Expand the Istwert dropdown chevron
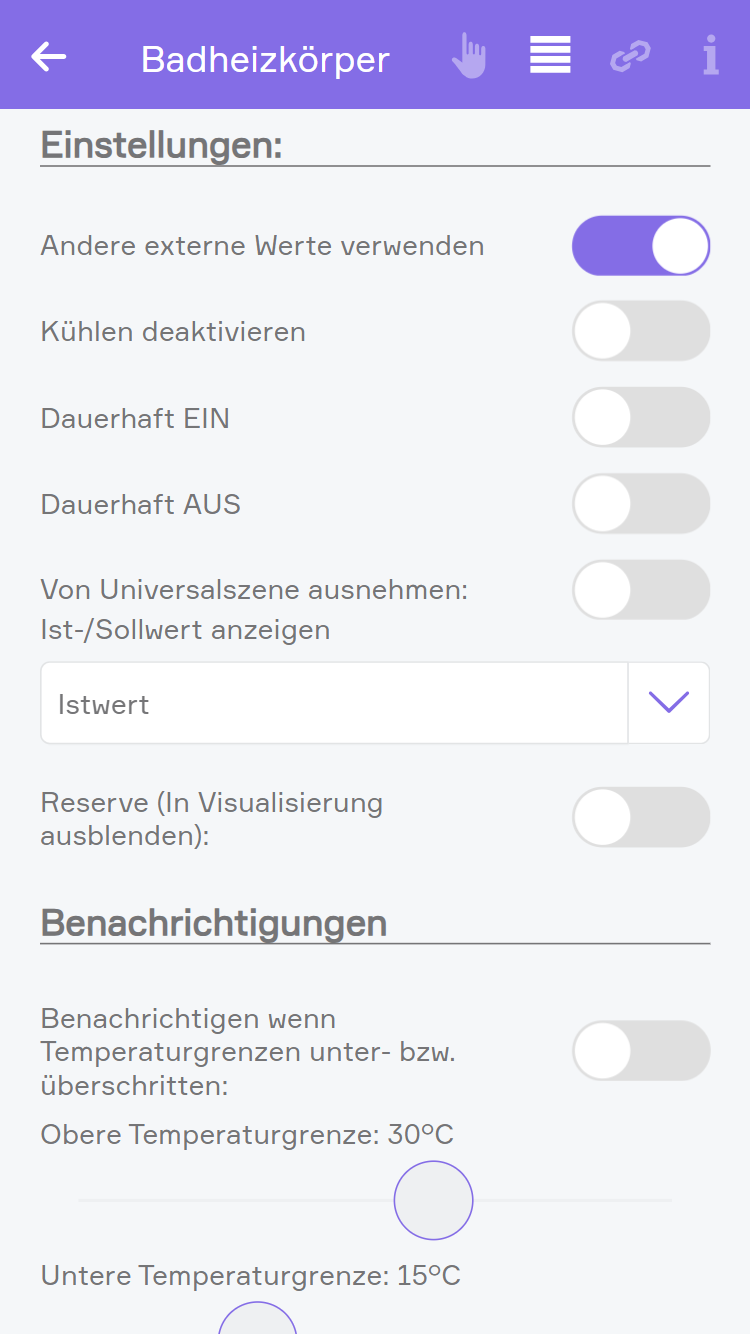 (669, 703)
